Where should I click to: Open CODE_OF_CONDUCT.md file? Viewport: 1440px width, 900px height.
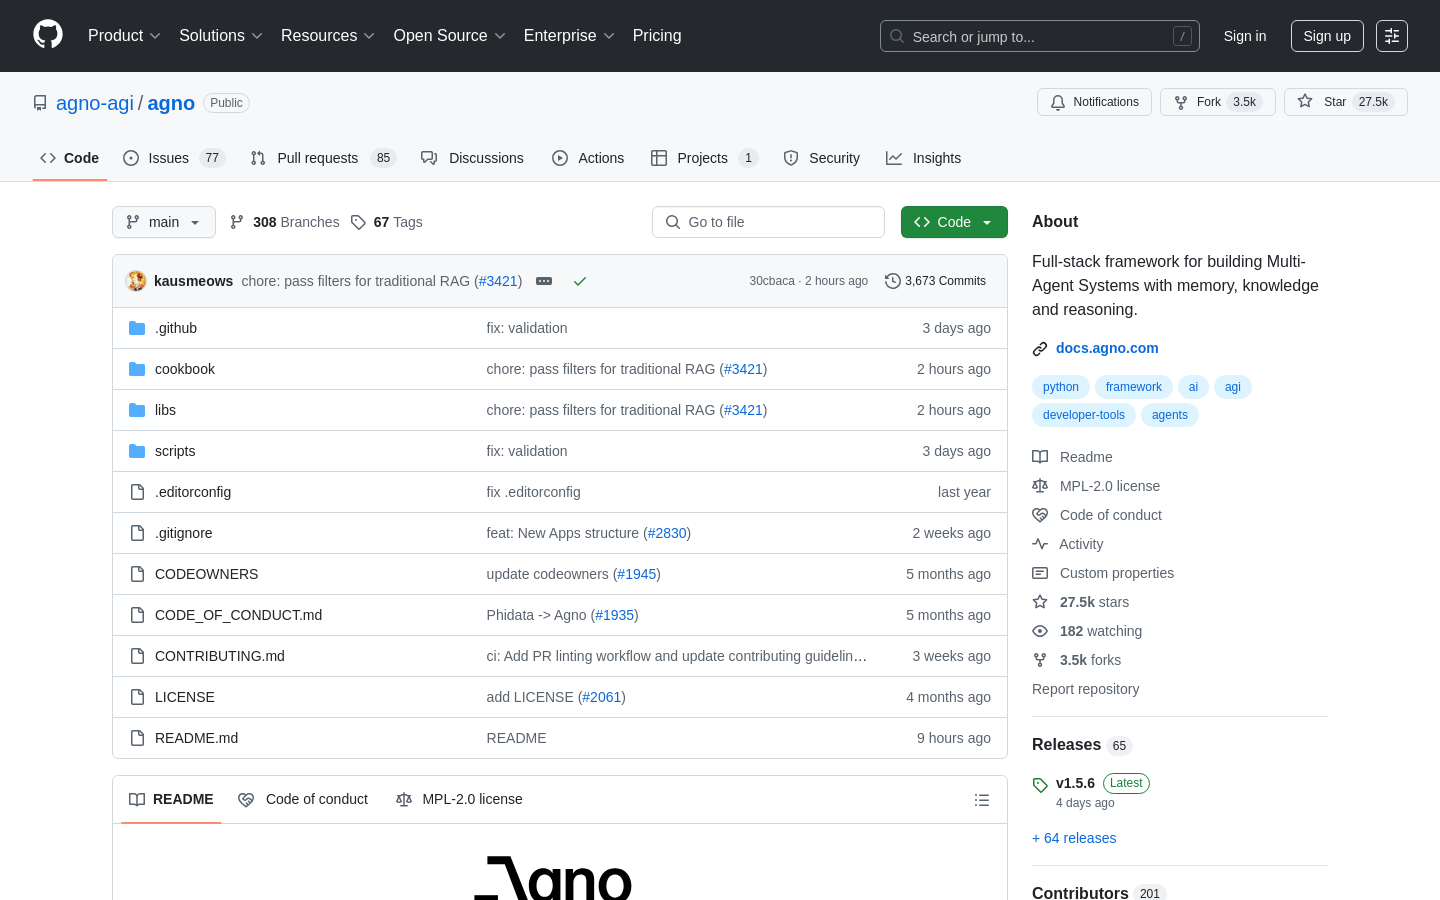click(238, 615)
